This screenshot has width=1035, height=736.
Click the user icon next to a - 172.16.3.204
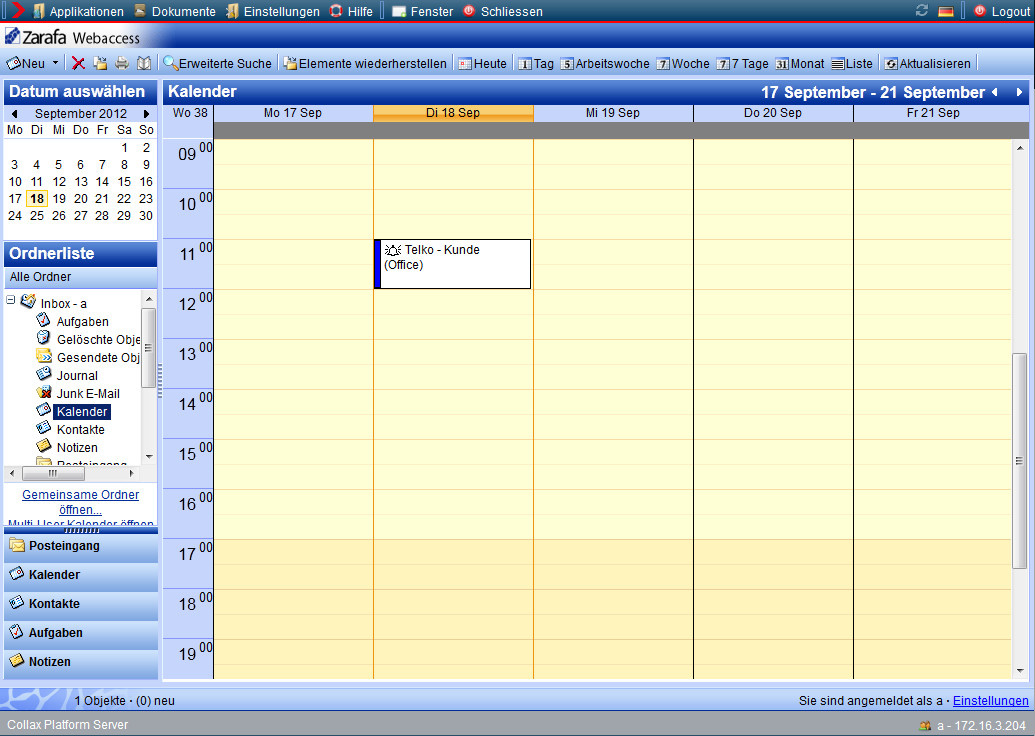[925, 725]
